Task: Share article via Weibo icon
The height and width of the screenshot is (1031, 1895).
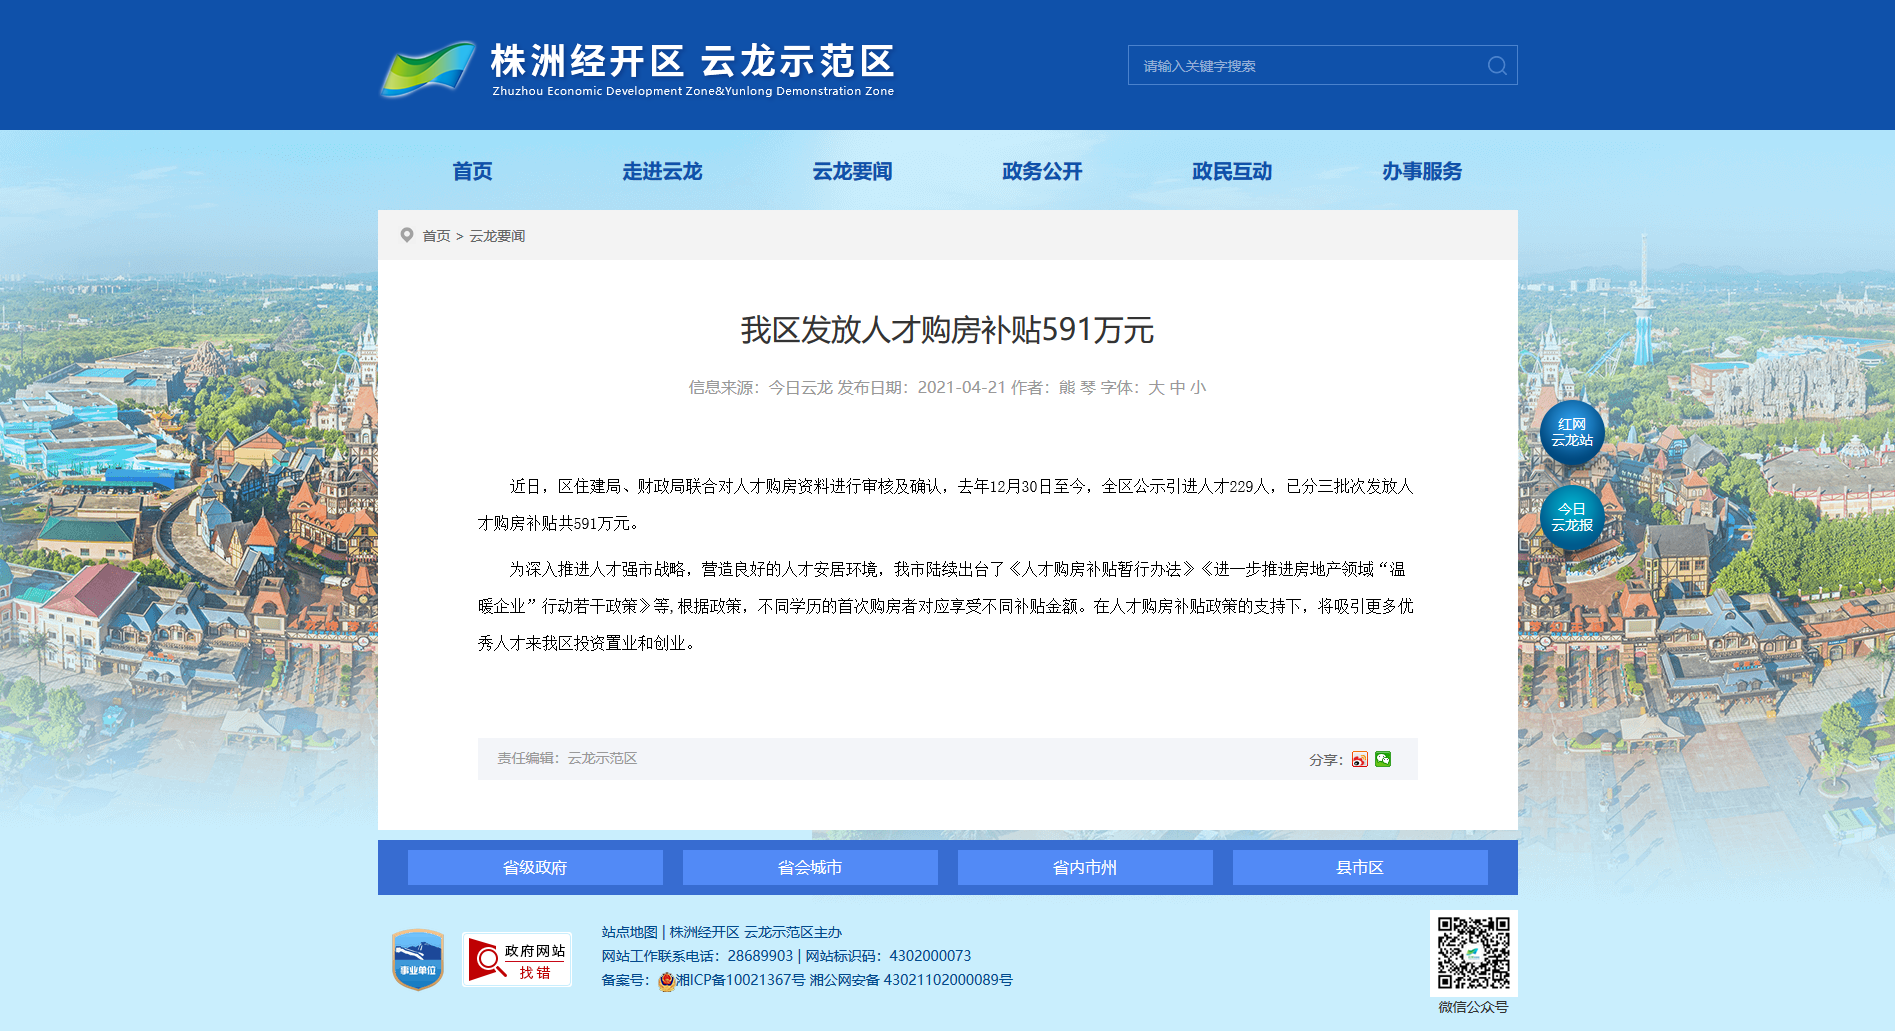Action: [1359, 760]
